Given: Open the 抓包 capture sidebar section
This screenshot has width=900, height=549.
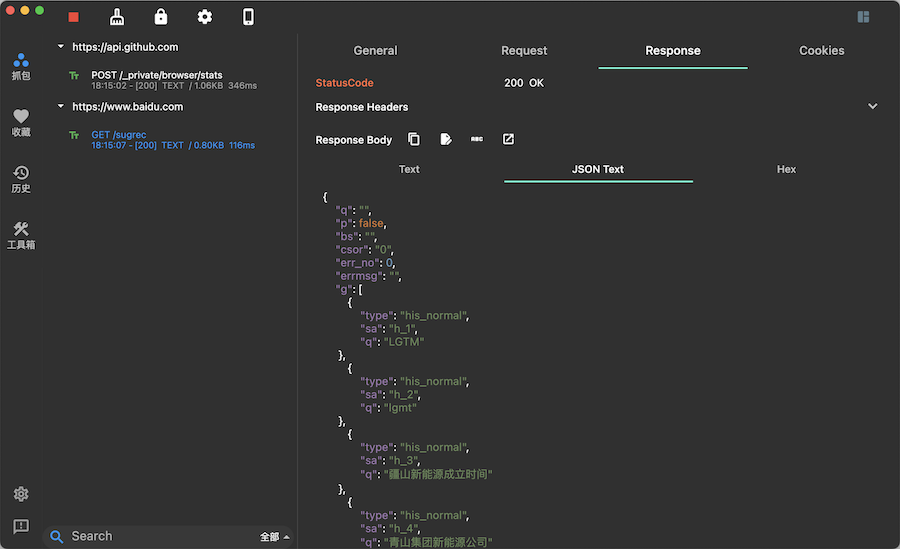Looking at the screenshot, I should 21,67.
